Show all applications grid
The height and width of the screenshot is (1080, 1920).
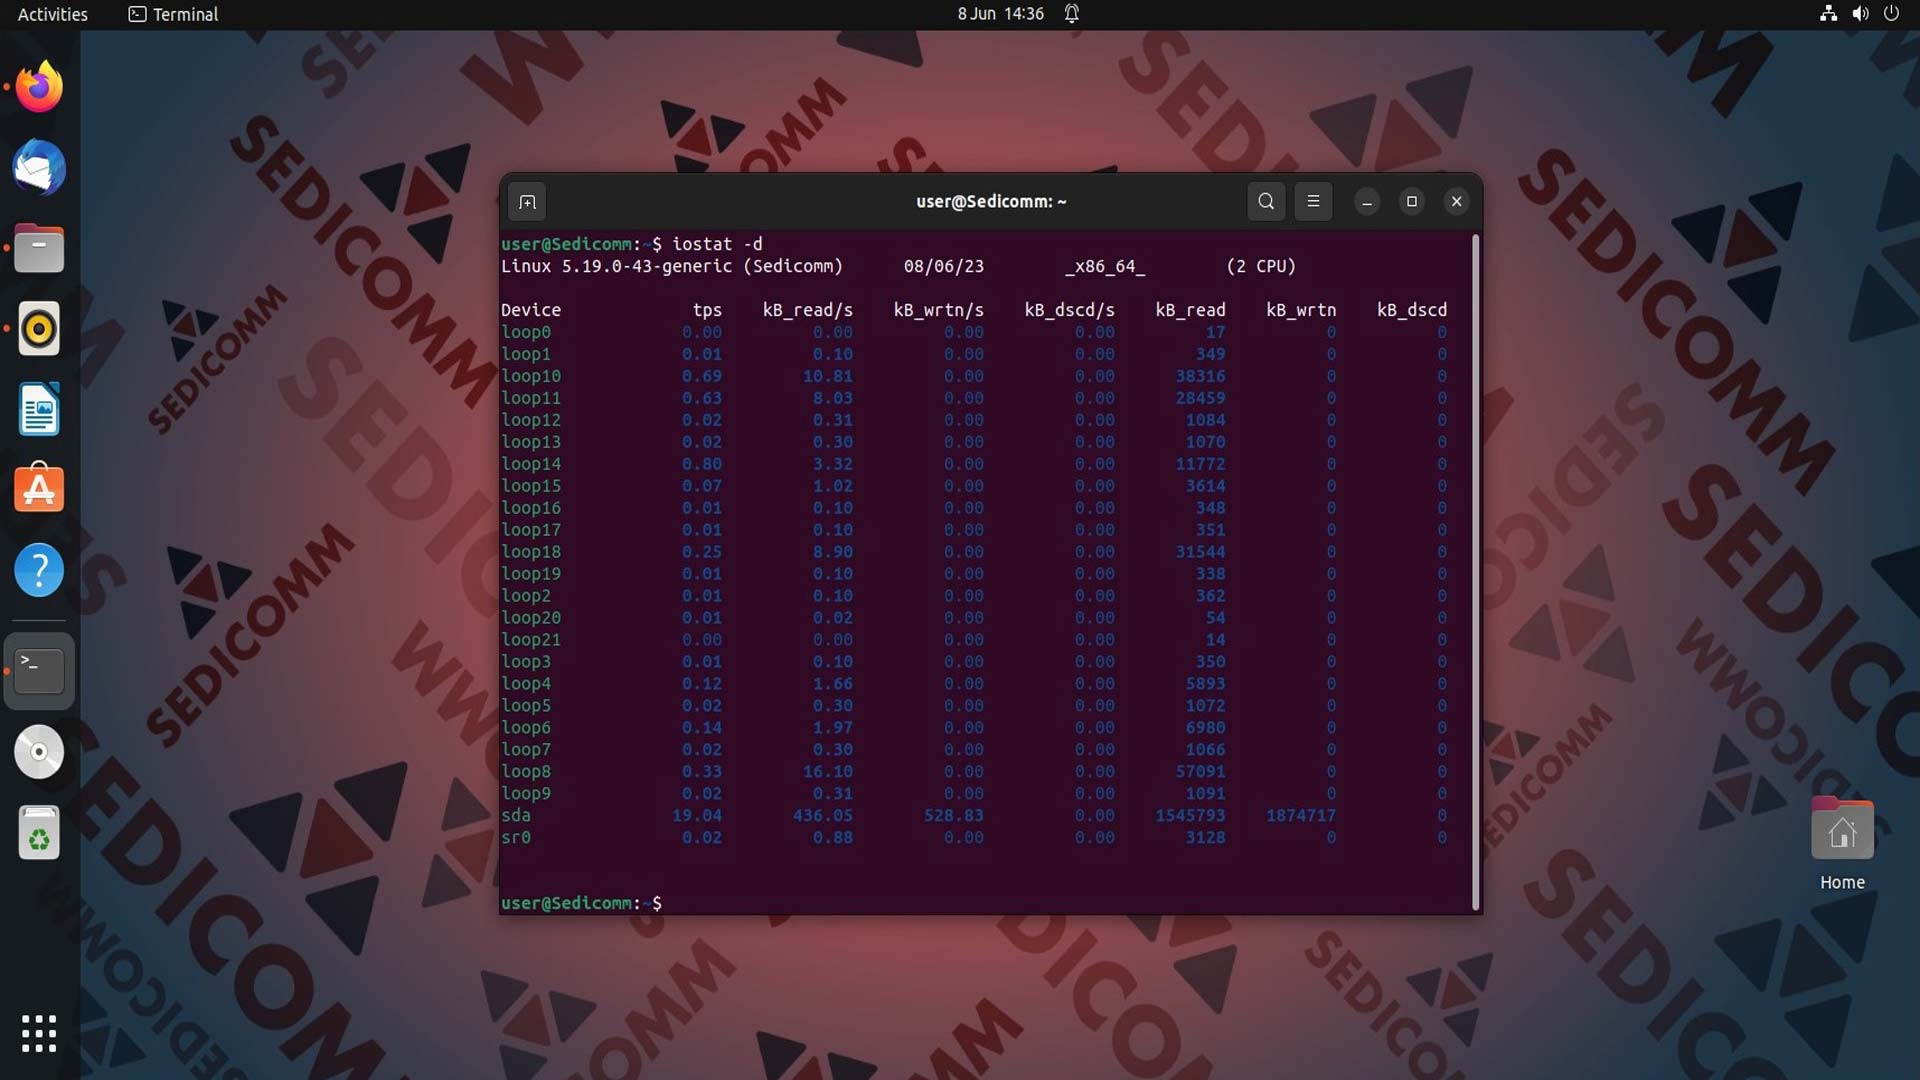pyautogui.click(x=39, y=1034)
